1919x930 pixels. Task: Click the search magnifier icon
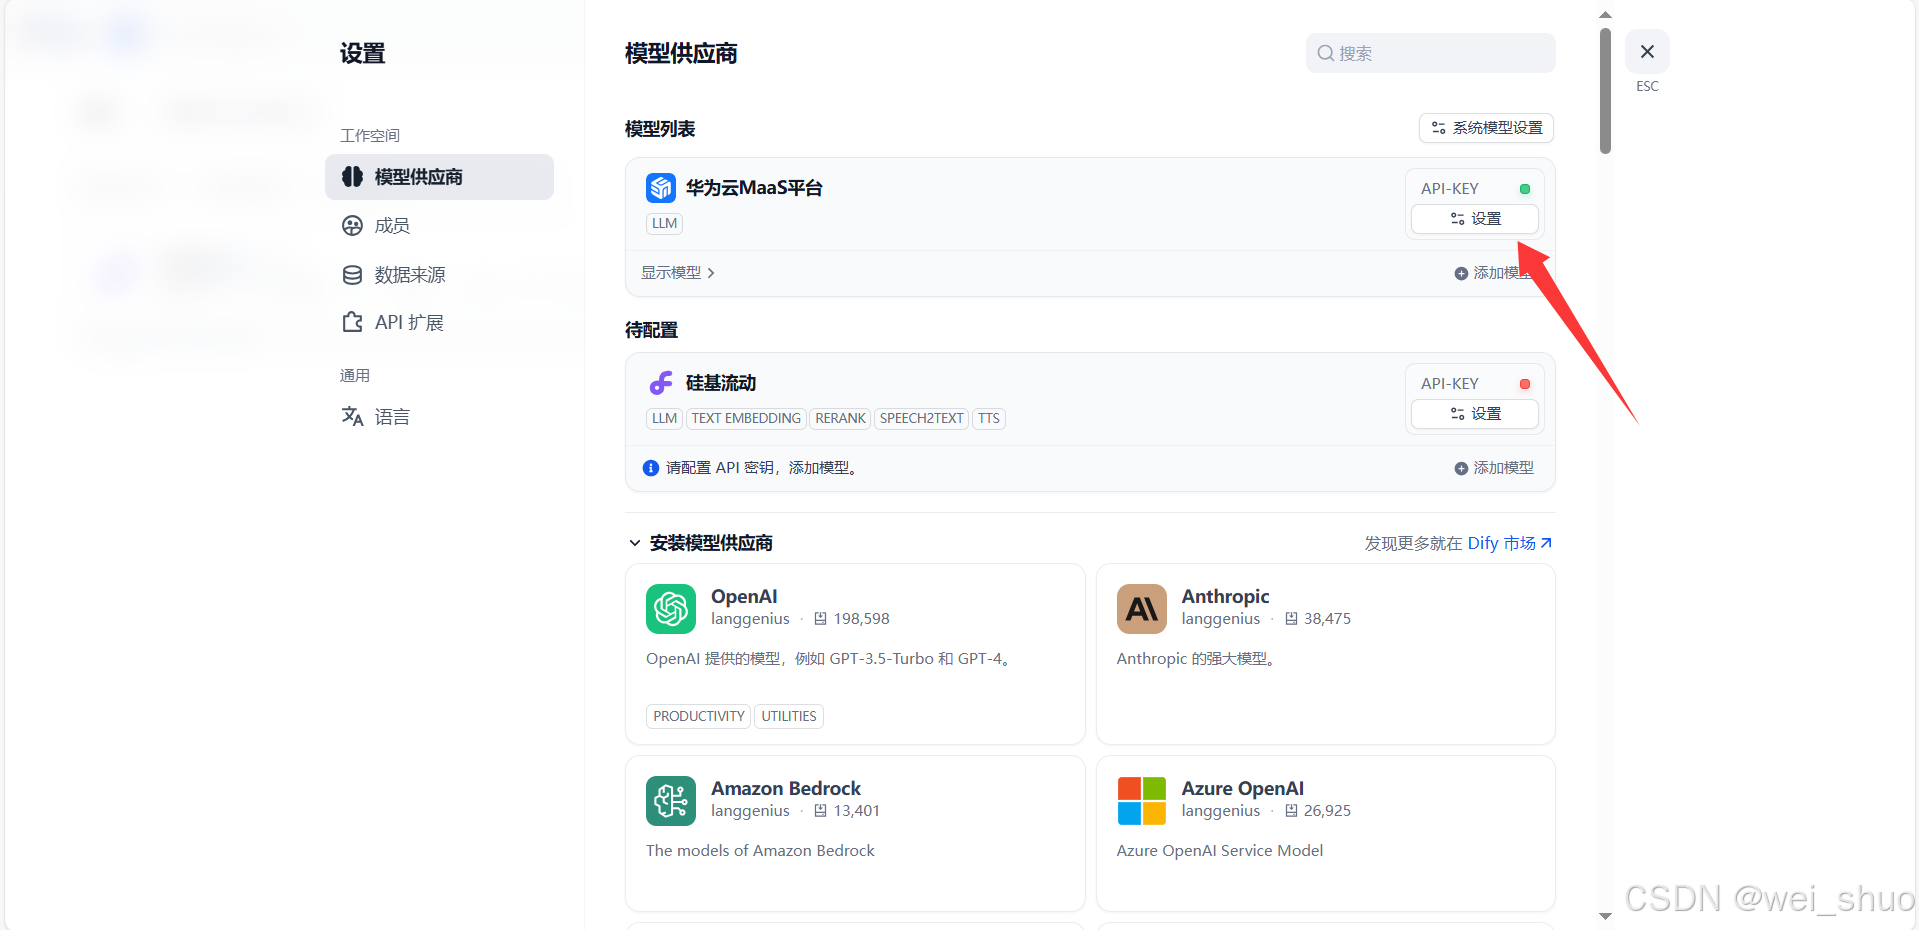[x=1326, y=53]
